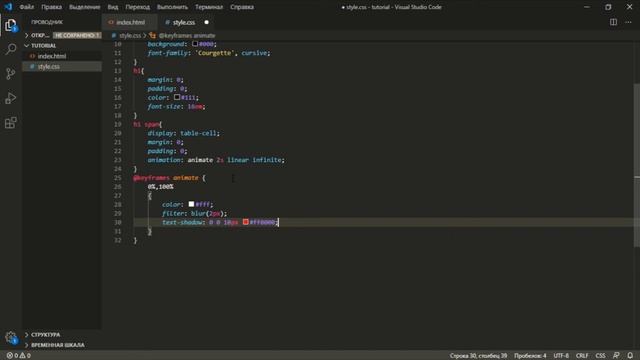Change line endings via CRLF indicator
This screenshot has height=360, width=640.
[582, 356]
